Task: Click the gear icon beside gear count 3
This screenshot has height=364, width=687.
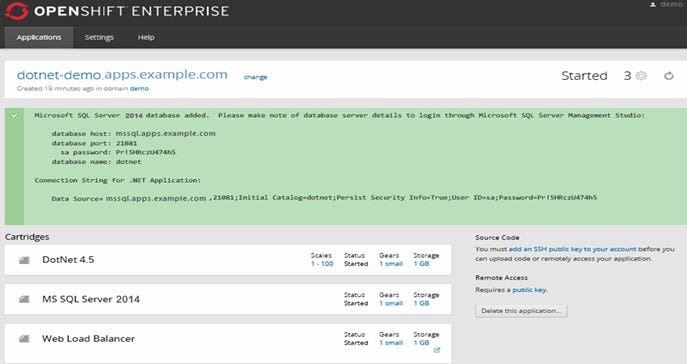Action: click(x=641, y=75)
